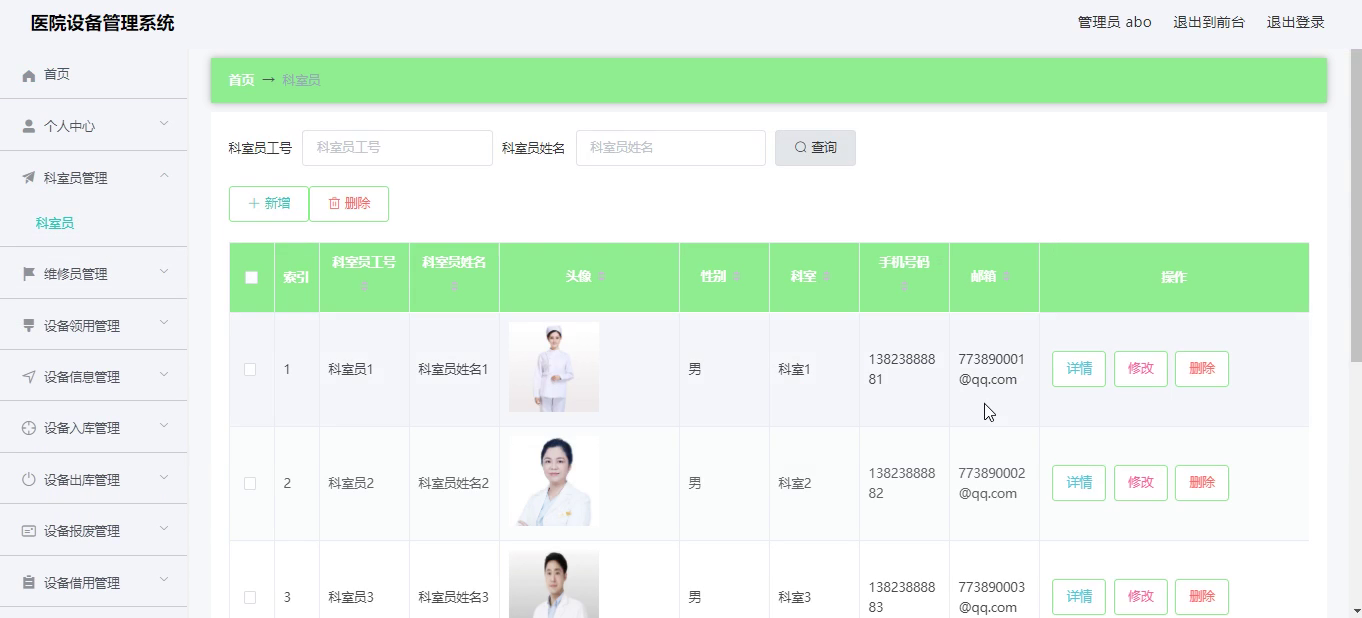Click the plus icon in the 新增 button
Viewport: 1362px width, 618px height.
point(254,204)
